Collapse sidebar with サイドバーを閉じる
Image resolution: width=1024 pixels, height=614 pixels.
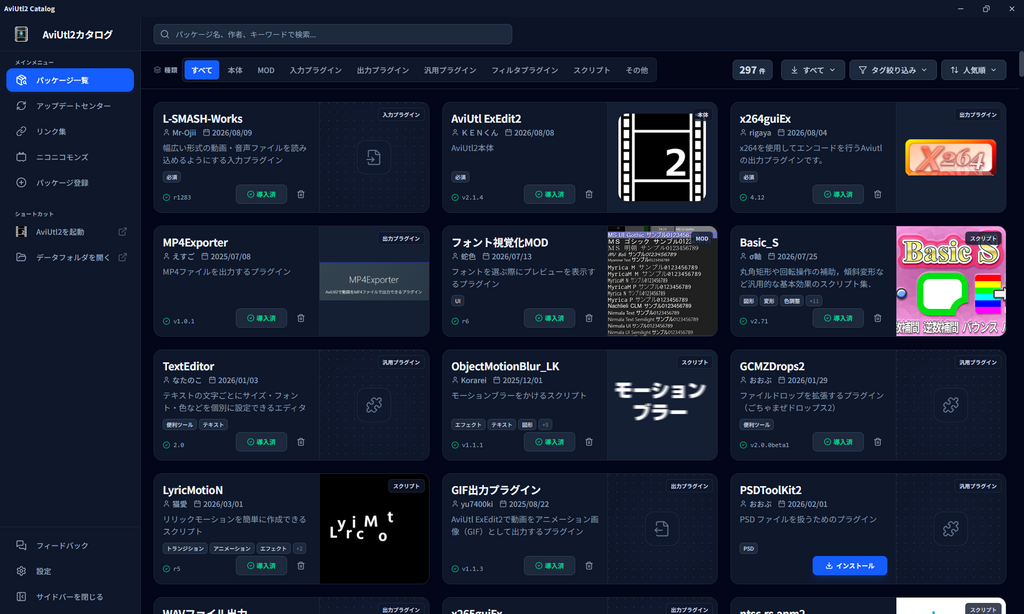point(70,597)
